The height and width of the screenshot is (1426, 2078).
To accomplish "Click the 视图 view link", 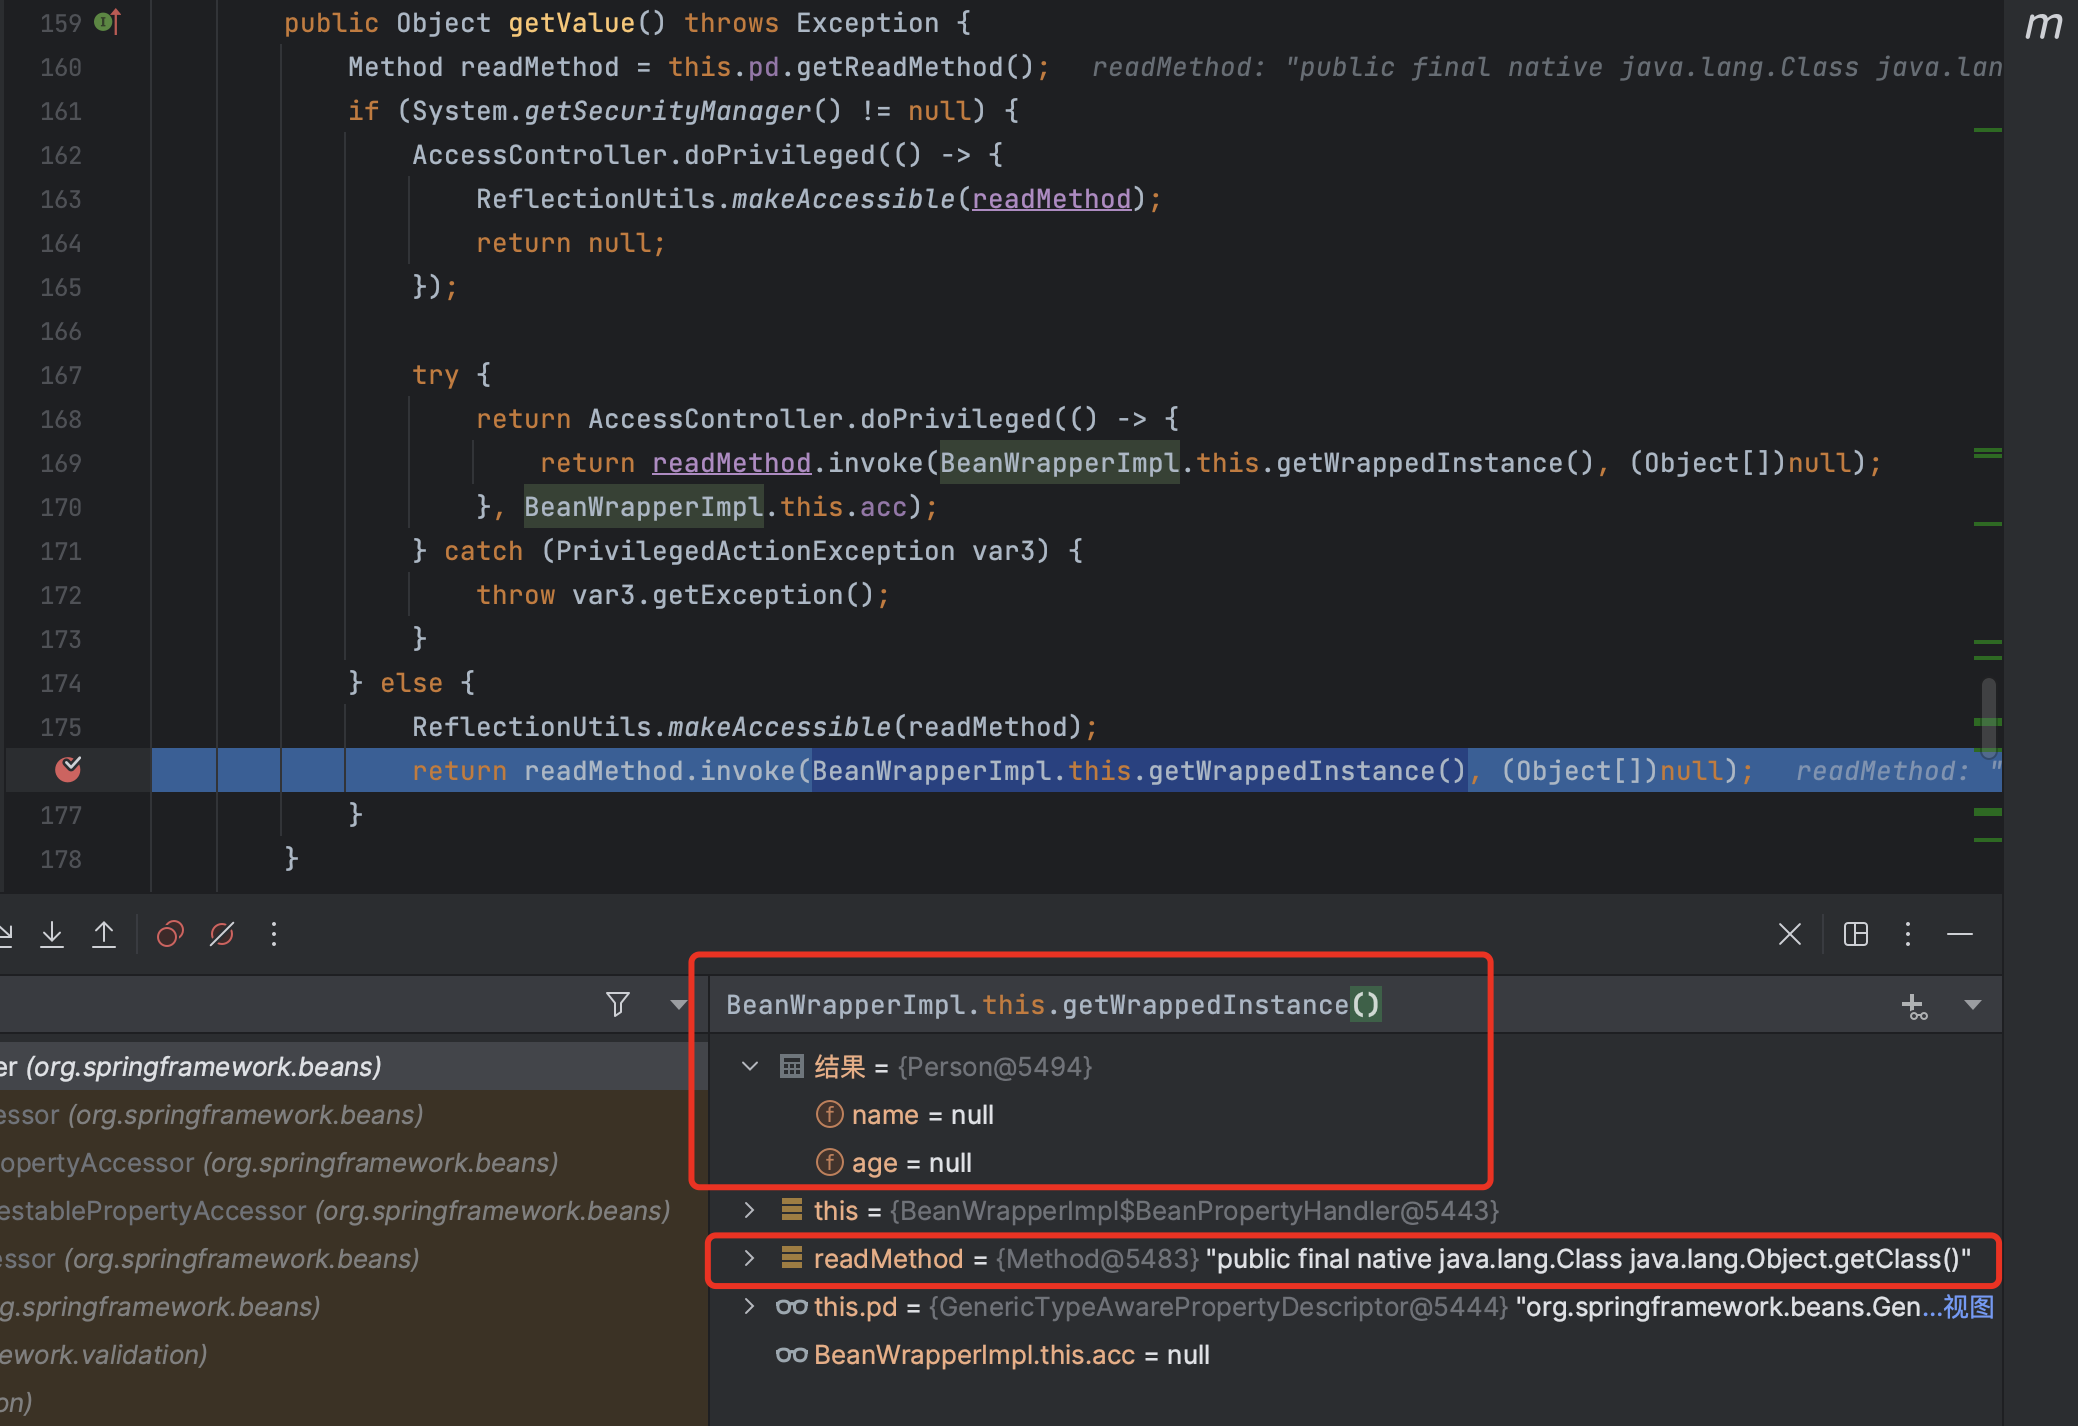I will click(1968, 1306).
